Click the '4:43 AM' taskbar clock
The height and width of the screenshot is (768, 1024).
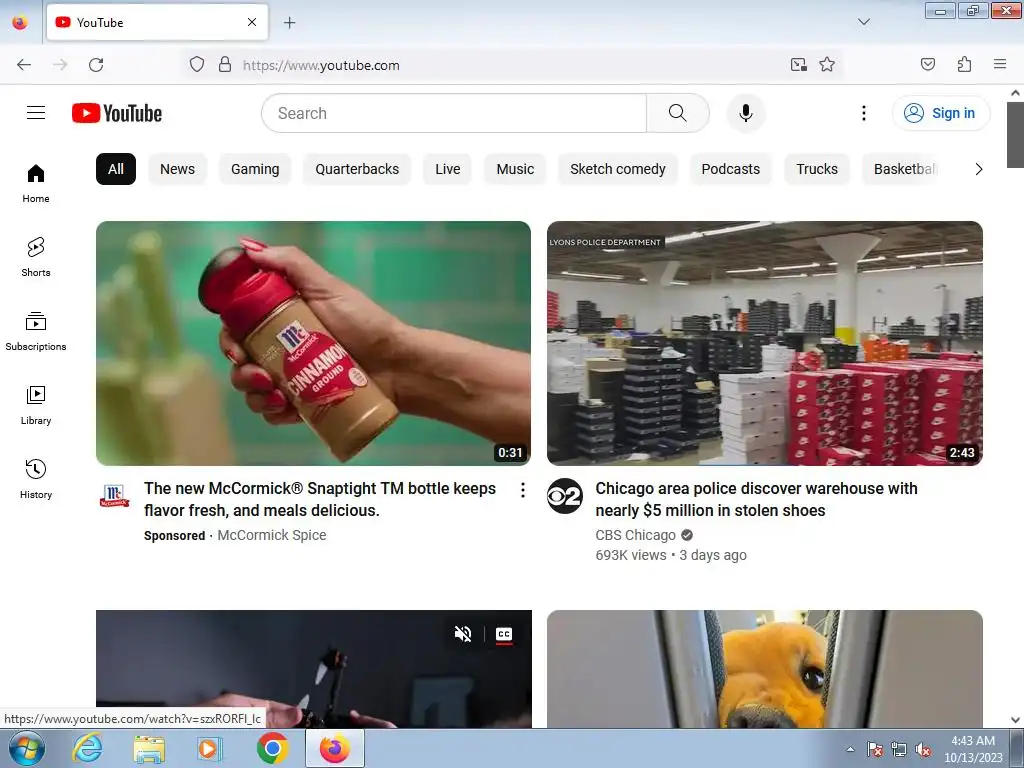tap(972, 741)
